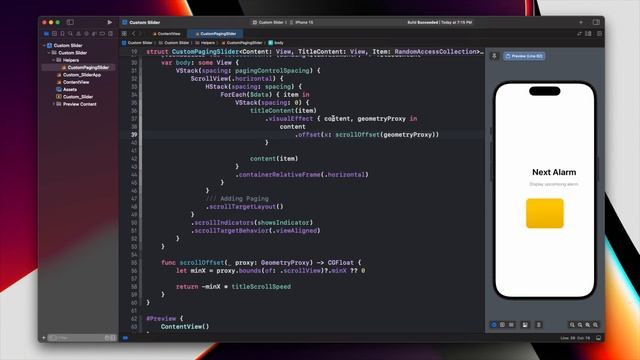
Task: Toggle recent files filter in navigator
Action: click(x=107, y=338)
